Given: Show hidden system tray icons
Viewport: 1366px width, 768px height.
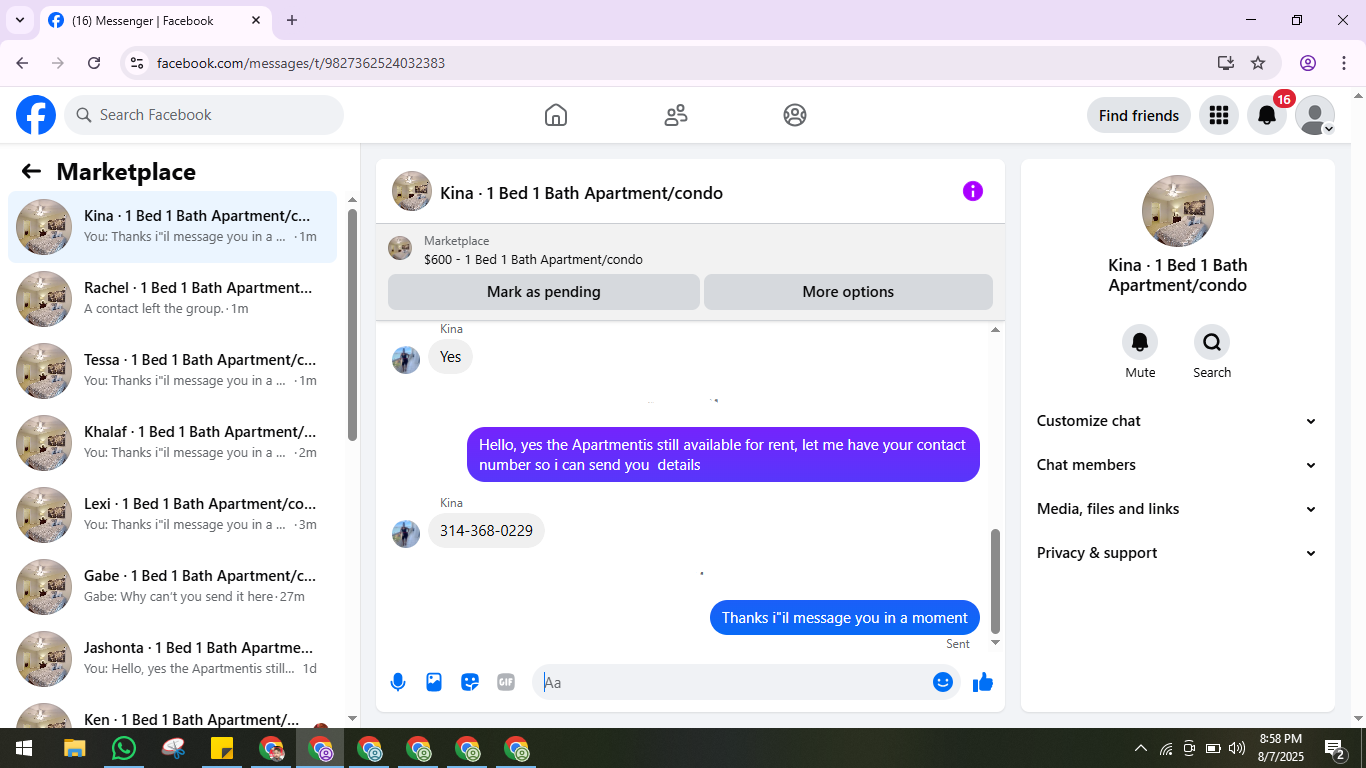Looking at the screenshot, I should click(x=1140, y=748).
